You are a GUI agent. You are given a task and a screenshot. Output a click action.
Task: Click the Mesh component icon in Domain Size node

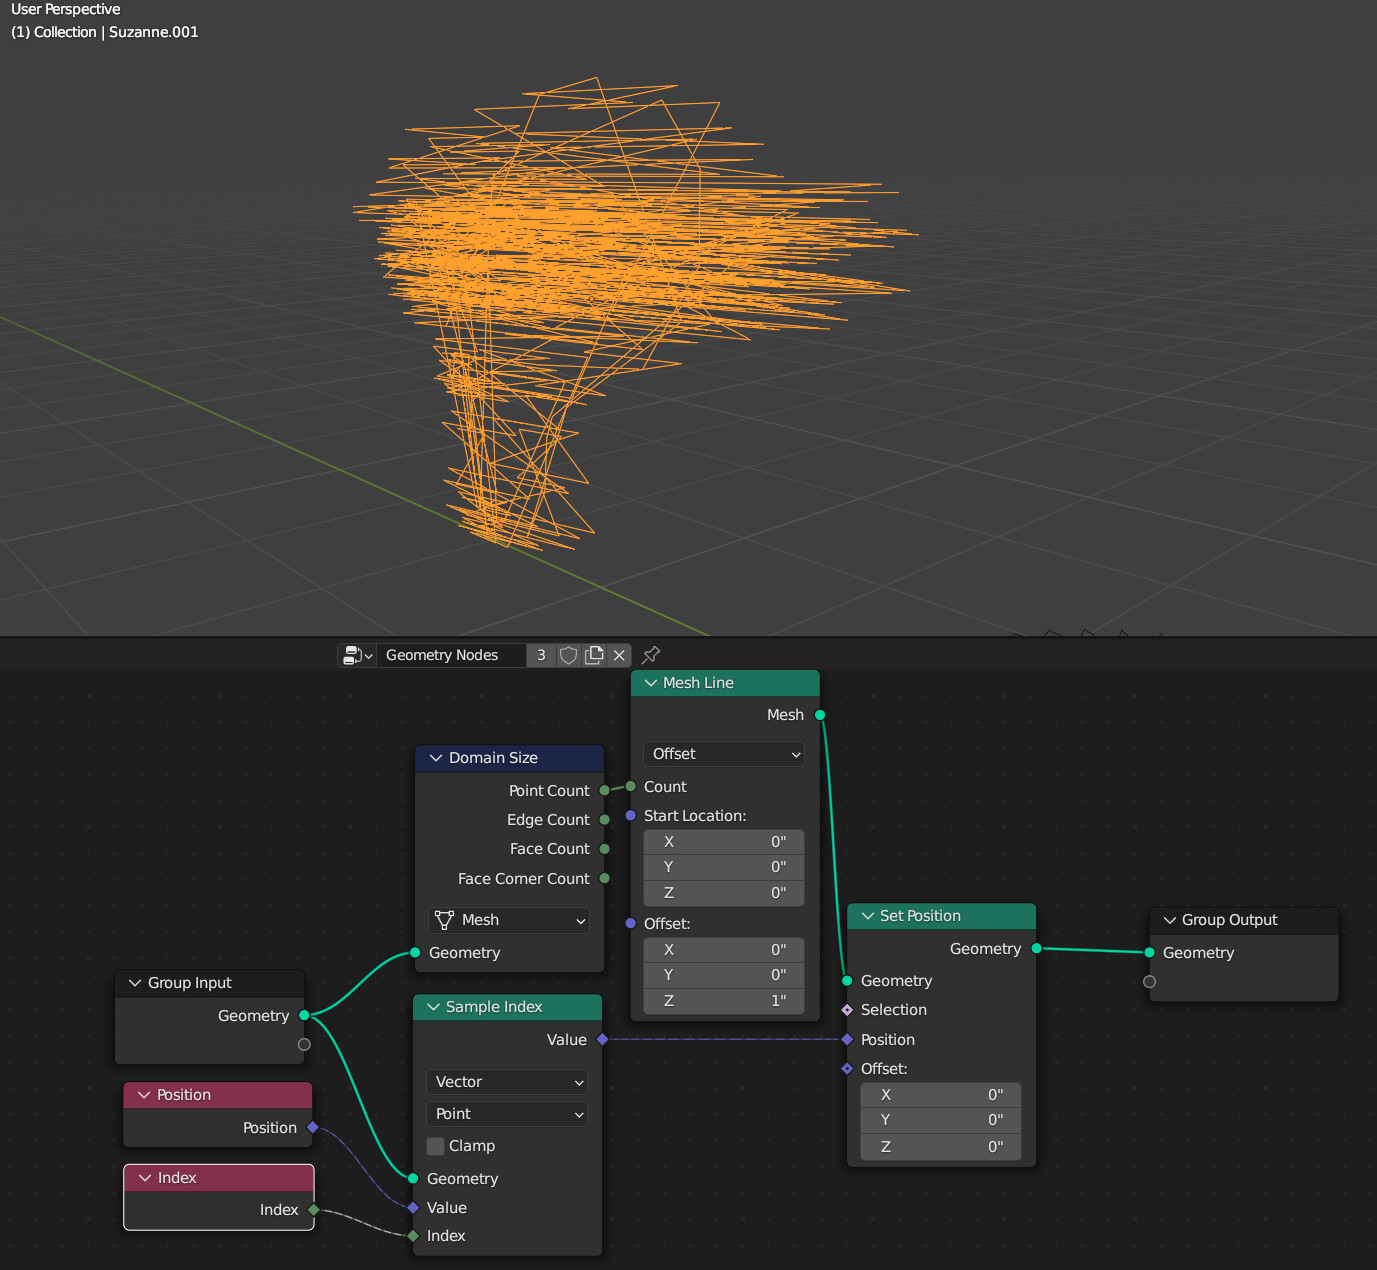click(445, 920)
